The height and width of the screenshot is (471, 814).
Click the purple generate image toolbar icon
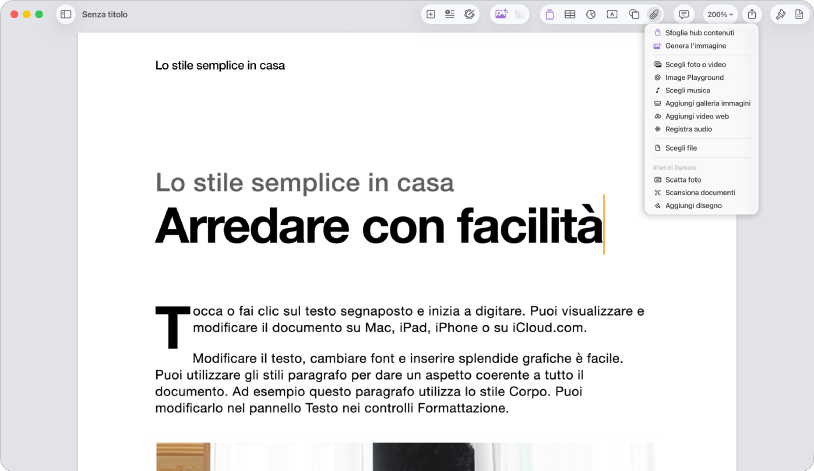(501, 15)
